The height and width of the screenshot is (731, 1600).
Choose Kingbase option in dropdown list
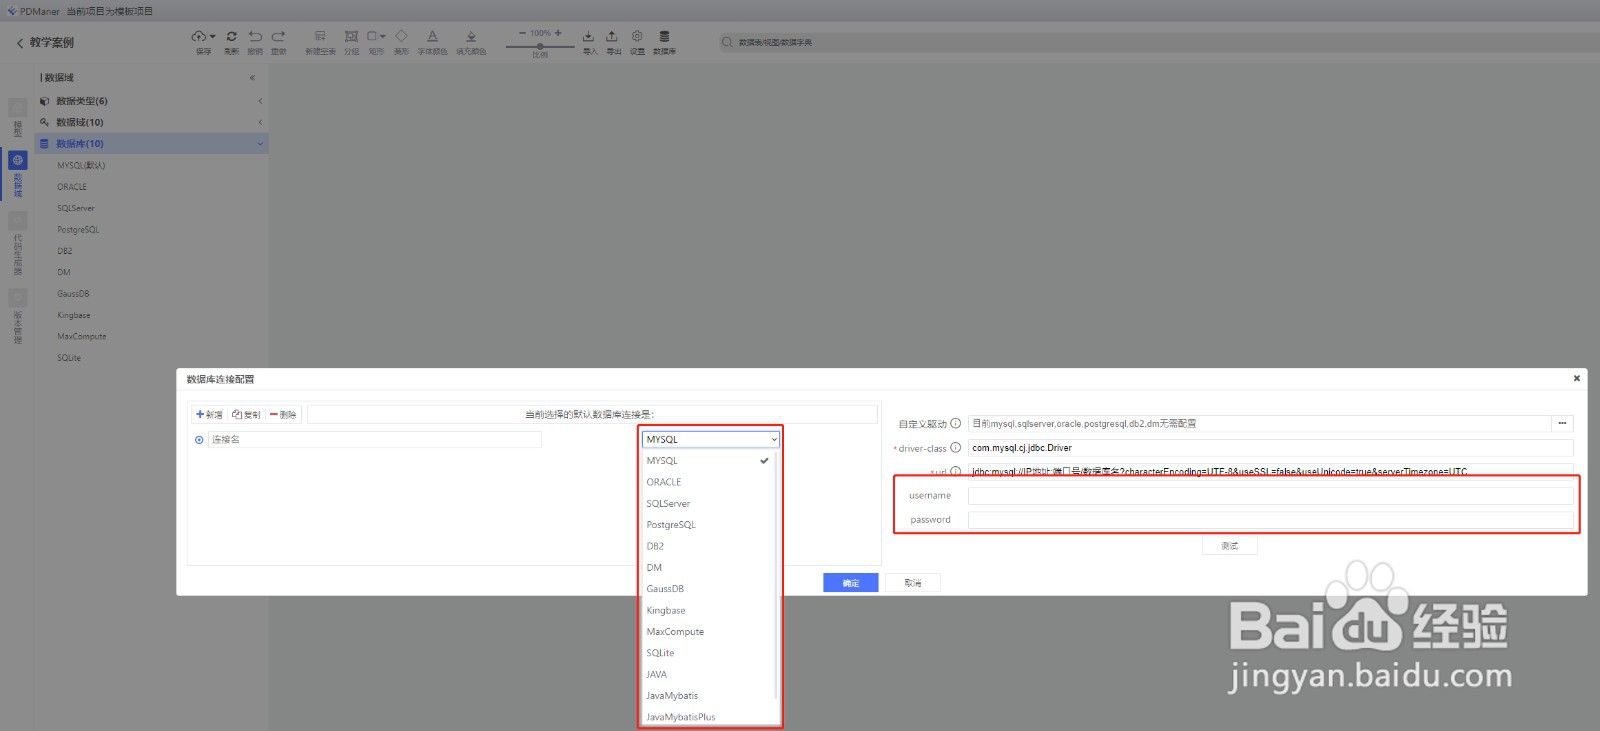(708, 610)
